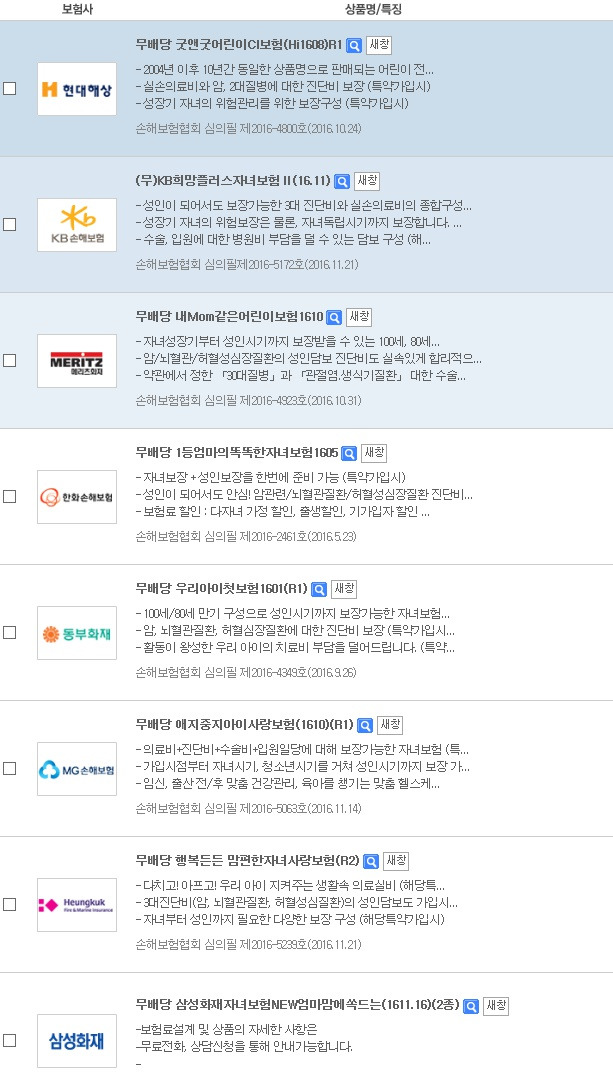Click the 한화손해보험 company logo

77,496
